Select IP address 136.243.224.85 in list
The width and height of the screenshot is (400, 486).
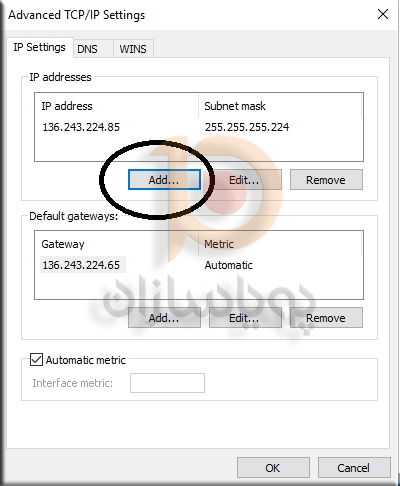point(81,127)
